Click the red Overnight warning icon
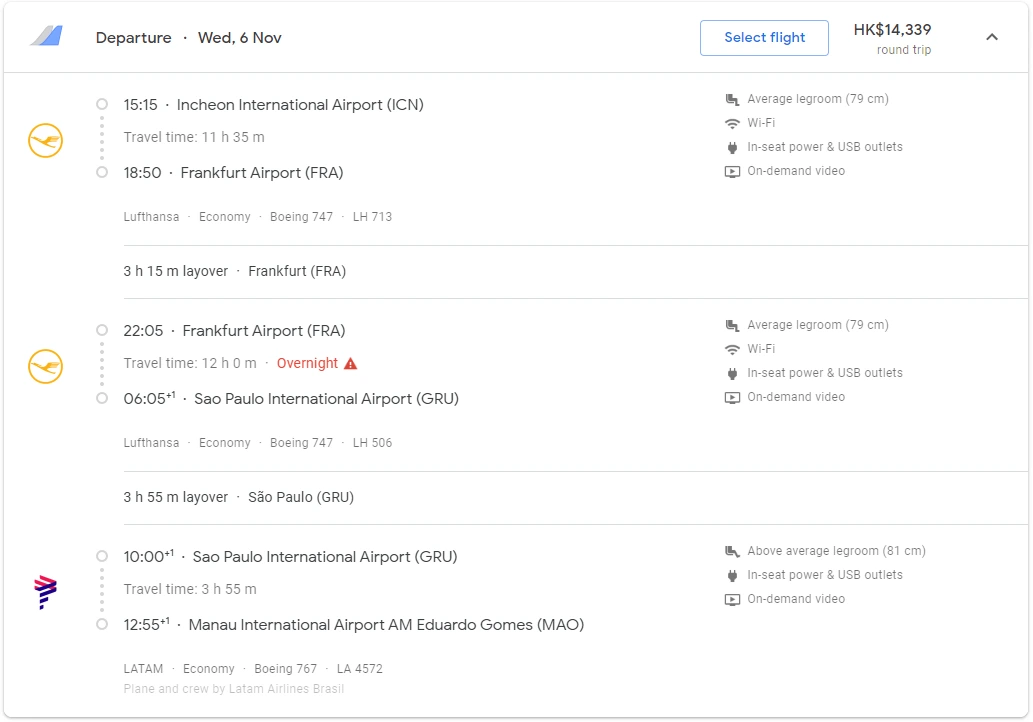 tap(350, 363)
